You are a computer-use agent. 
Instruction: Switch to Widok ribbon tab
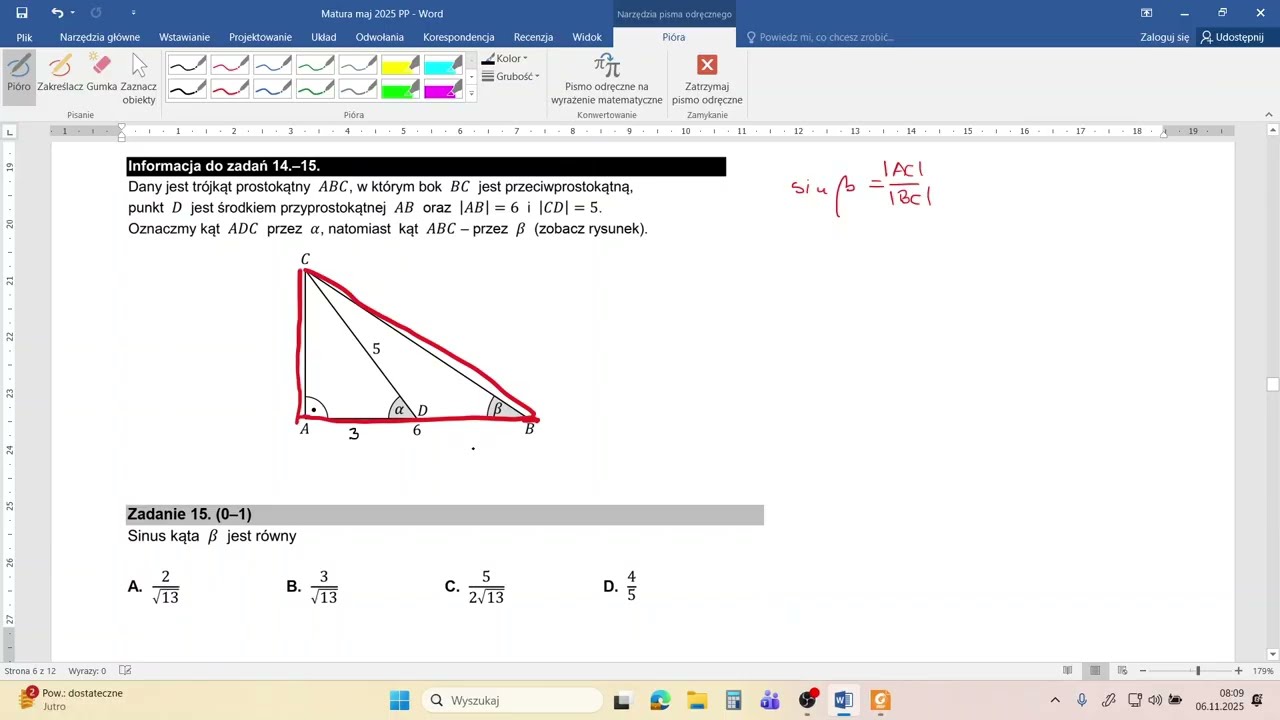[x=587, y=37]
